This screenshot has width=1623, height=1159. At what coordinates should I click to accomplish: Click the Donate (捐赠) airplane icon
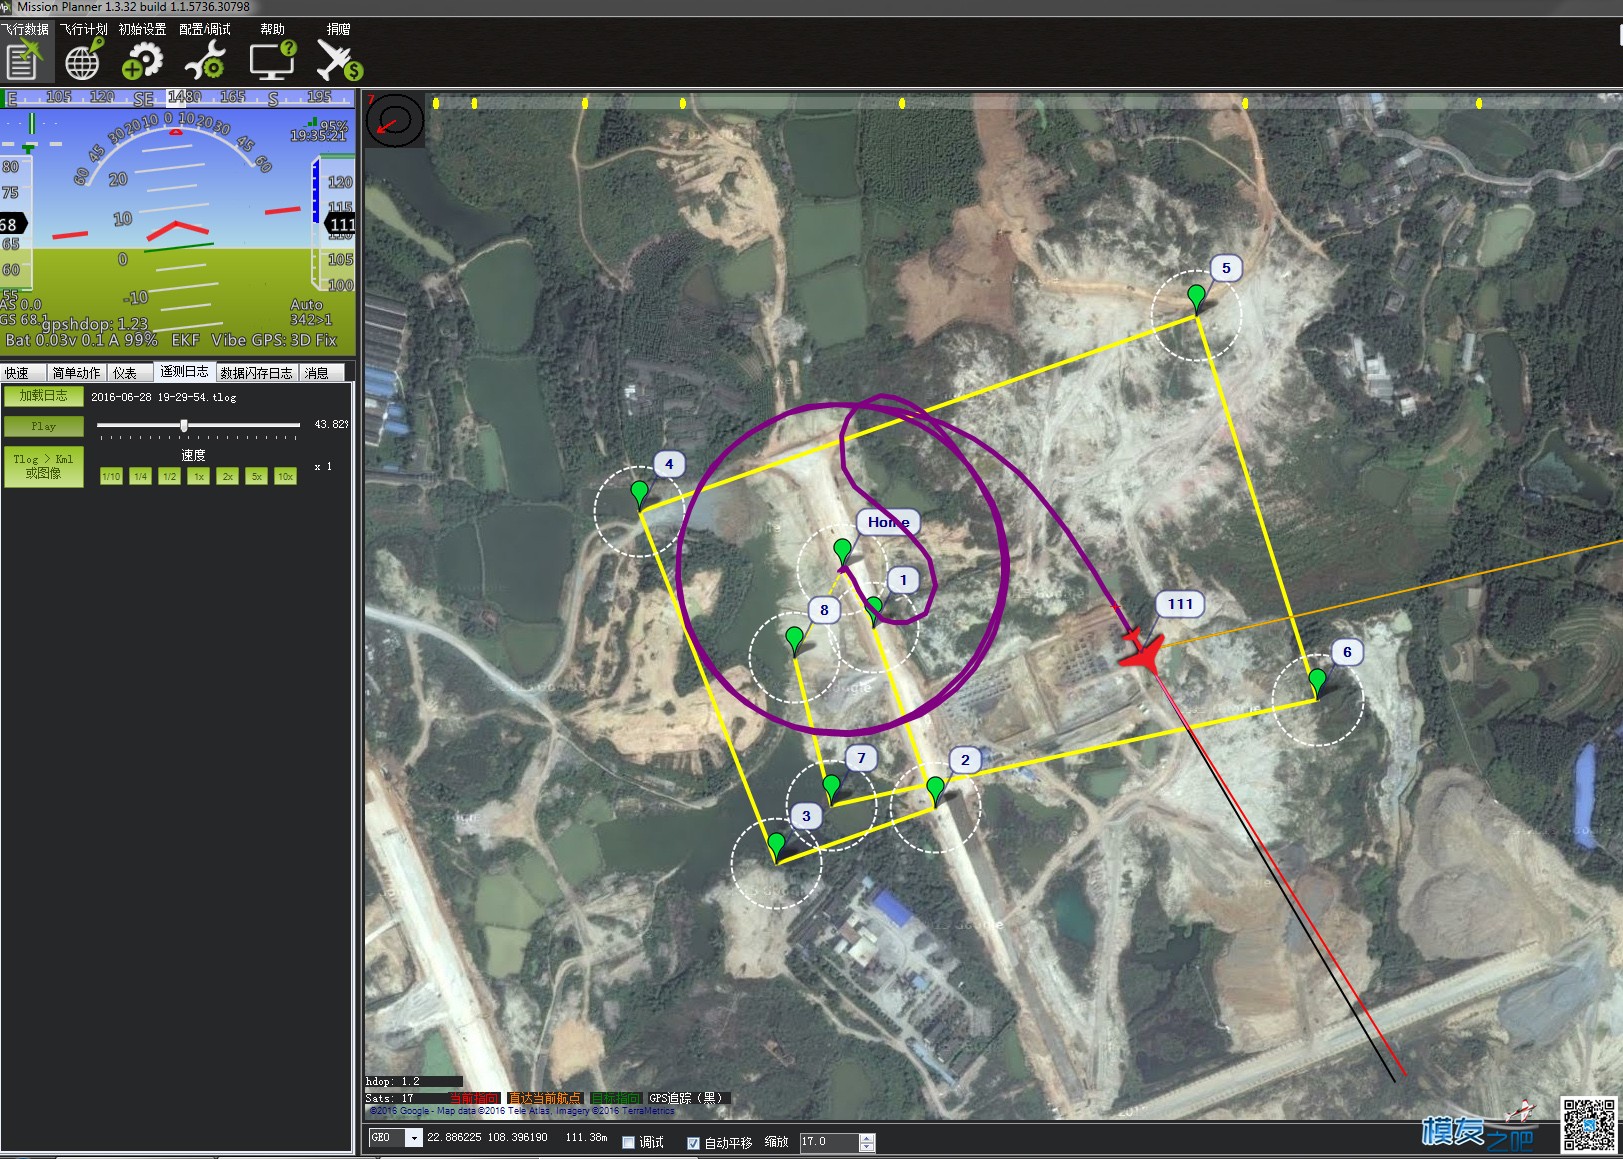(x=339, y=60)
